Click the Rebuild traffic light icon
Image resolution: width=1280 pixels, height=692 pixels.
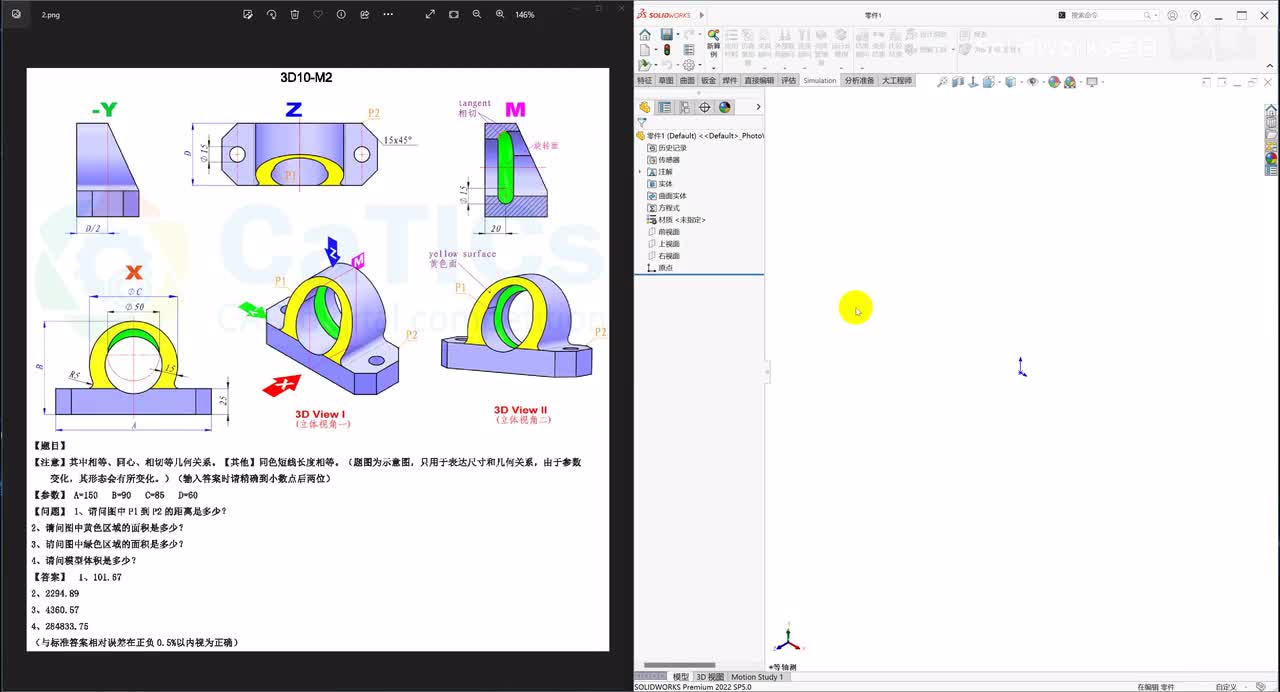[x=667, y=49]
